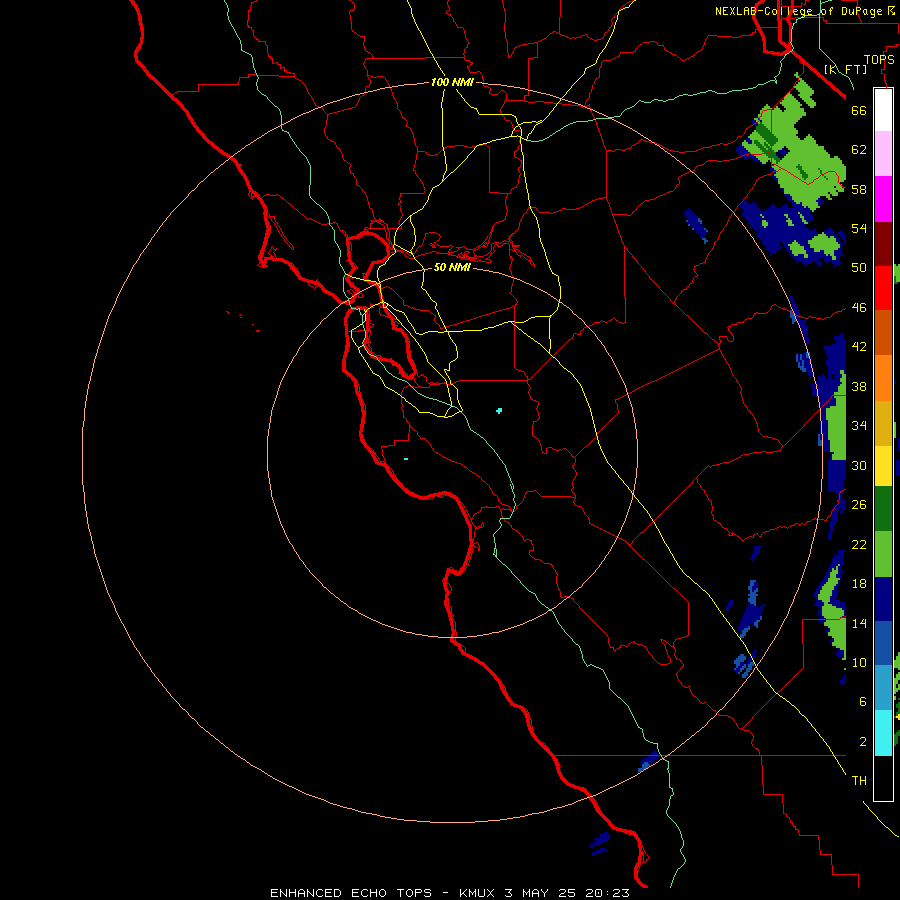Pick the light blue legend swatch
The image size is (900, 900).
coord(883,688)
